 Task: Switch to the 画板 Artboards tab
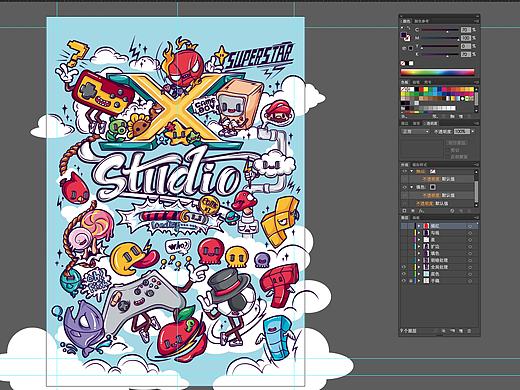point(416,218)
